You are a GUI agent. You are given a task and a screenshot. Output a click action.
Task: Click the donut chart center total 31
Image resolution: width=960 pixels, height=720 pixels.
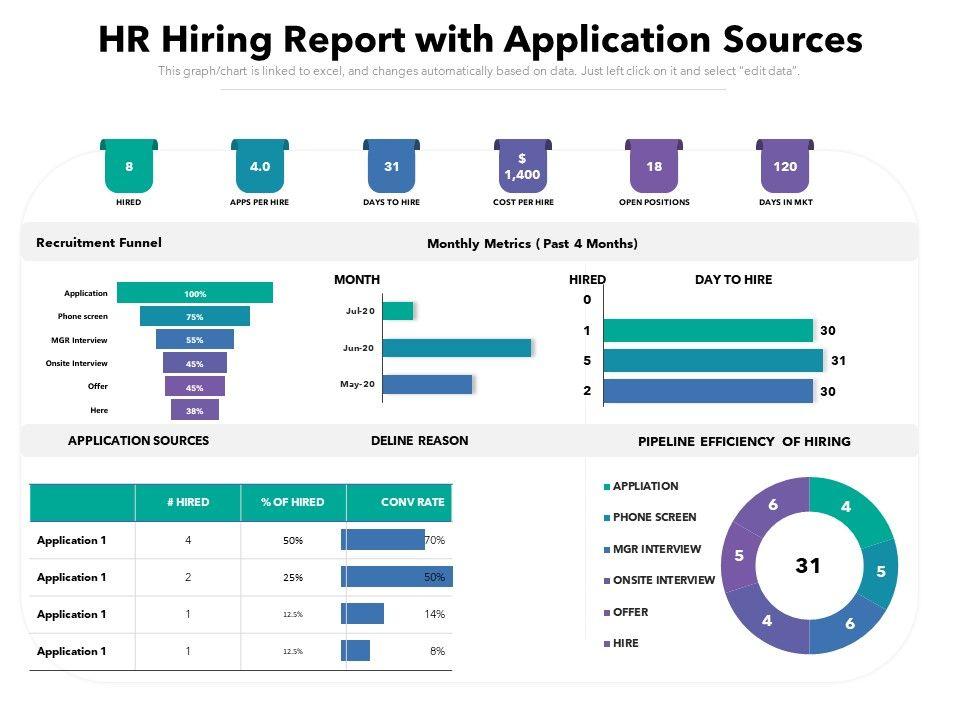[808, 565]
